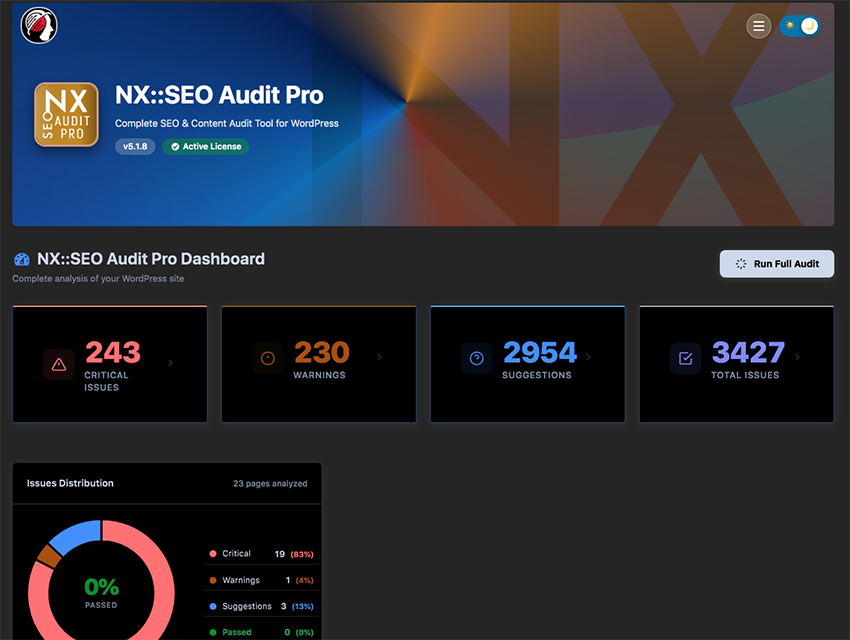Click the checkmark icon in Active License badge
Screen dimensions: 850x640
(x=175, y=146)
